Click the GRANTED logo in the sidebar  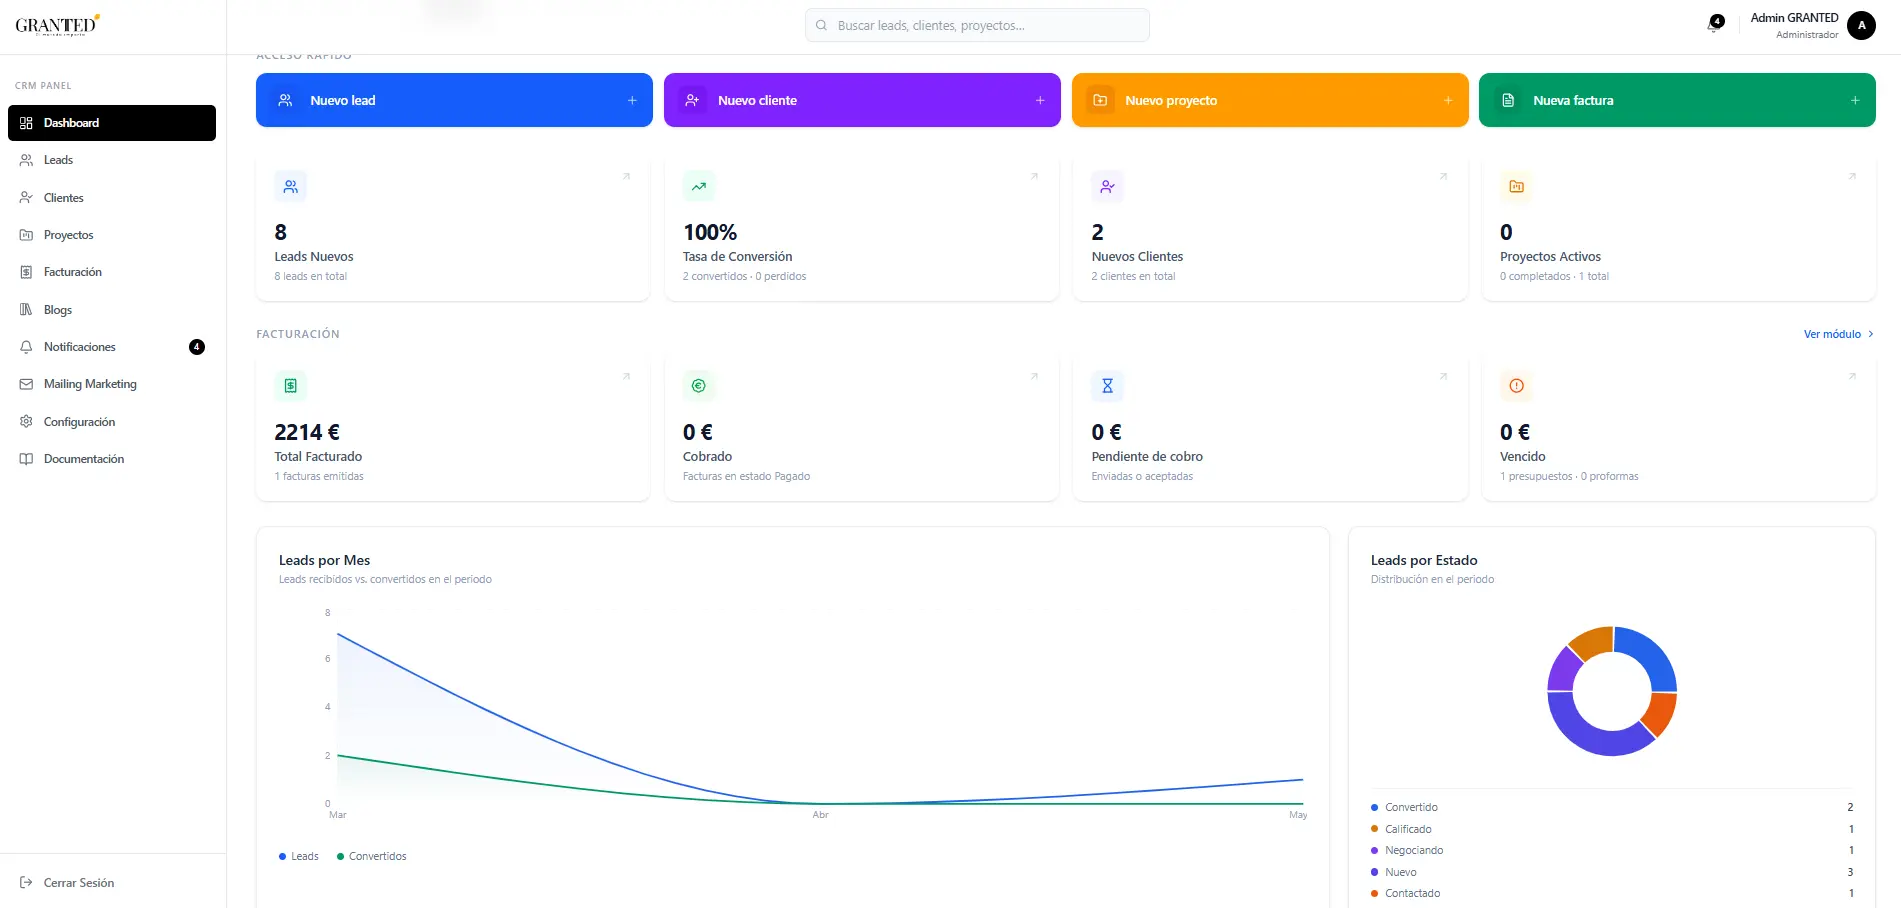pos(57,25)
